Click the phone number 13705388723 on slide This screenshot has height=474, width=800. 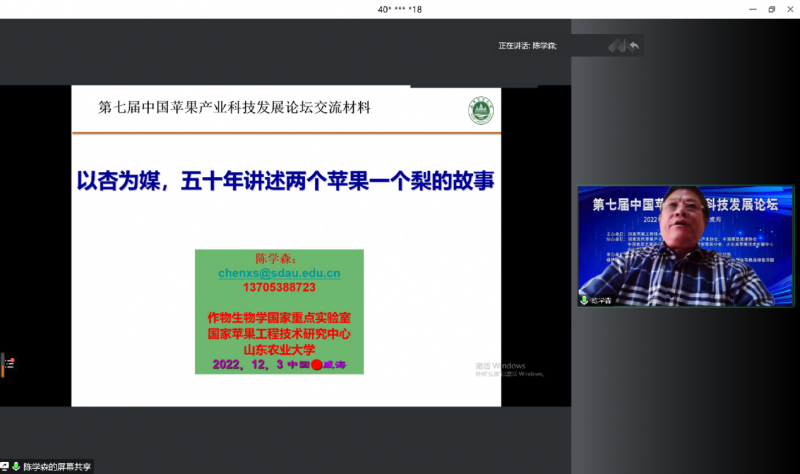pyautogui.click(x=279, y=287)
